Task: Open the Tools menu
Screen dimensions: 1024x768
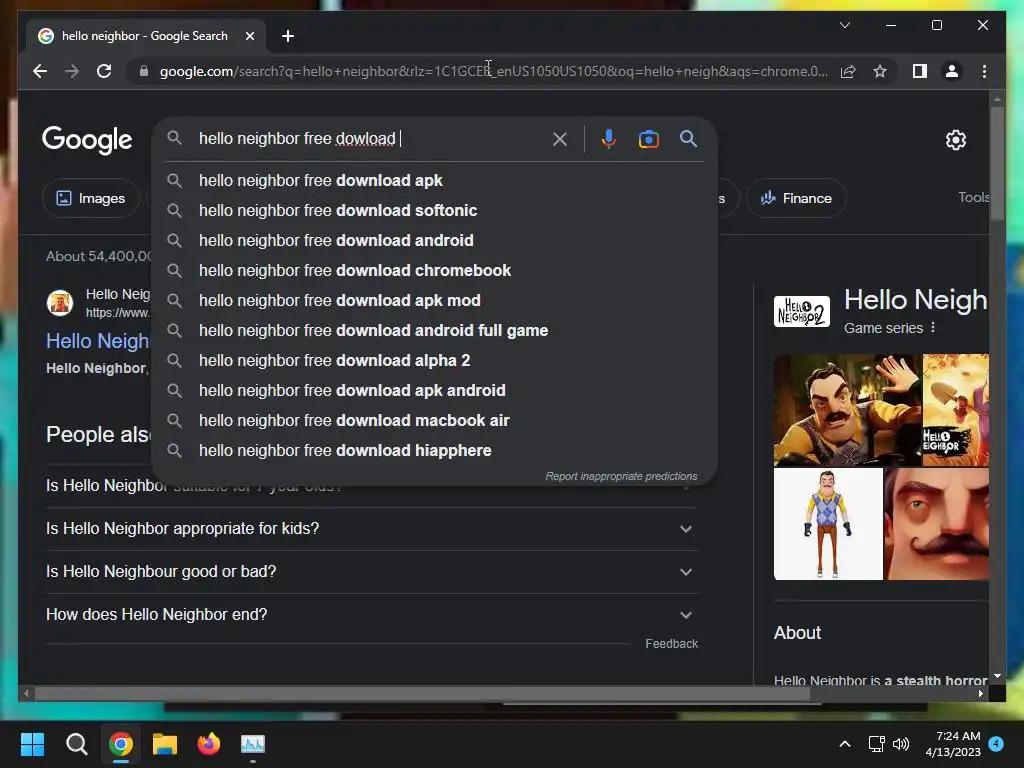Action: [x=973, y=197]
